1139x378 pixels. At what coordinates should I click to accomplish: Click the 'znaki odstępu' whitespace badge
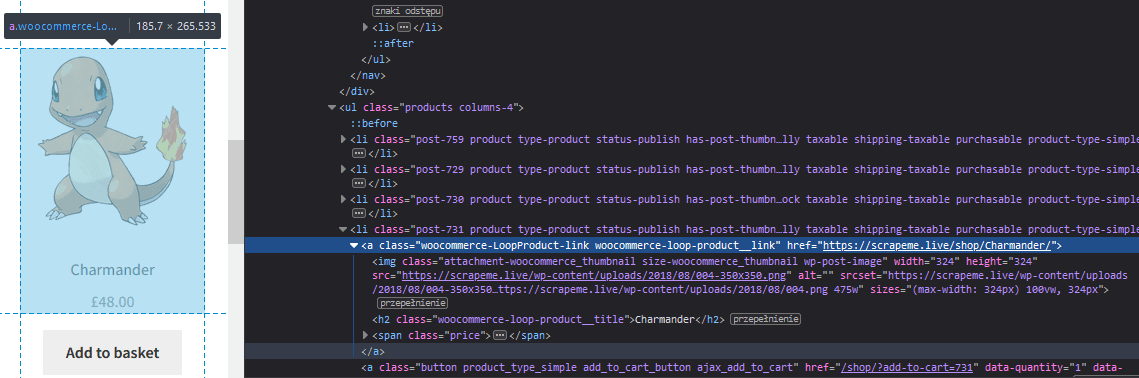pyautogui.click(x=408, y=12)
